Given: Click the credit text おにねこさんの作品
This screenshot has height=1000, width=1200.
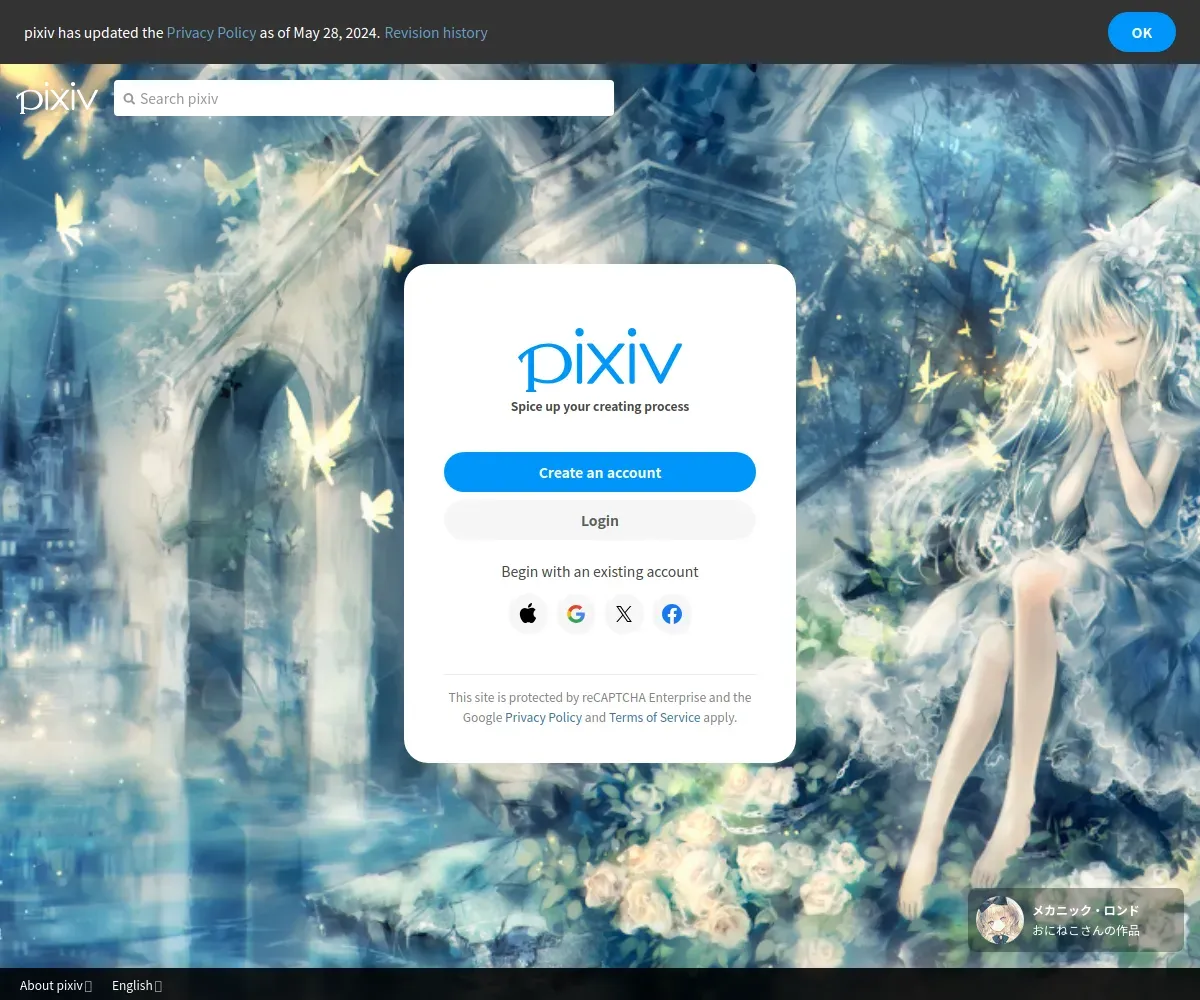Looking at the screenshot, I should coord(1086,930).
